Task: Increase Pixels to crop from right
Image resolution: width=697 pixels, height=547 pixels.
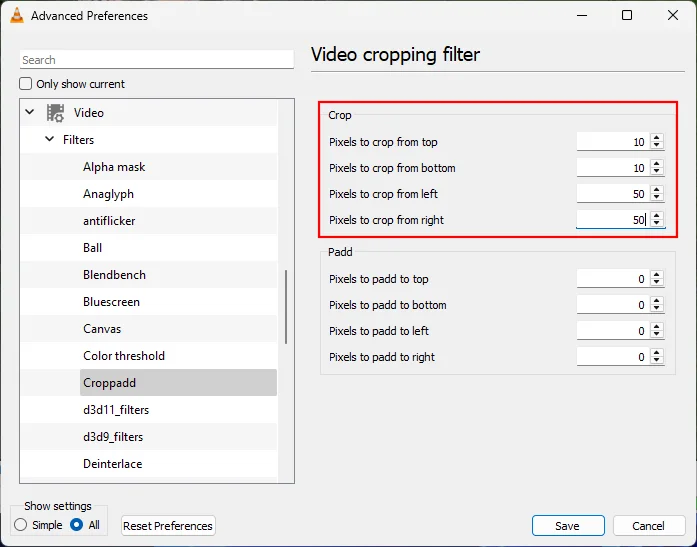Action: [657, 216]
